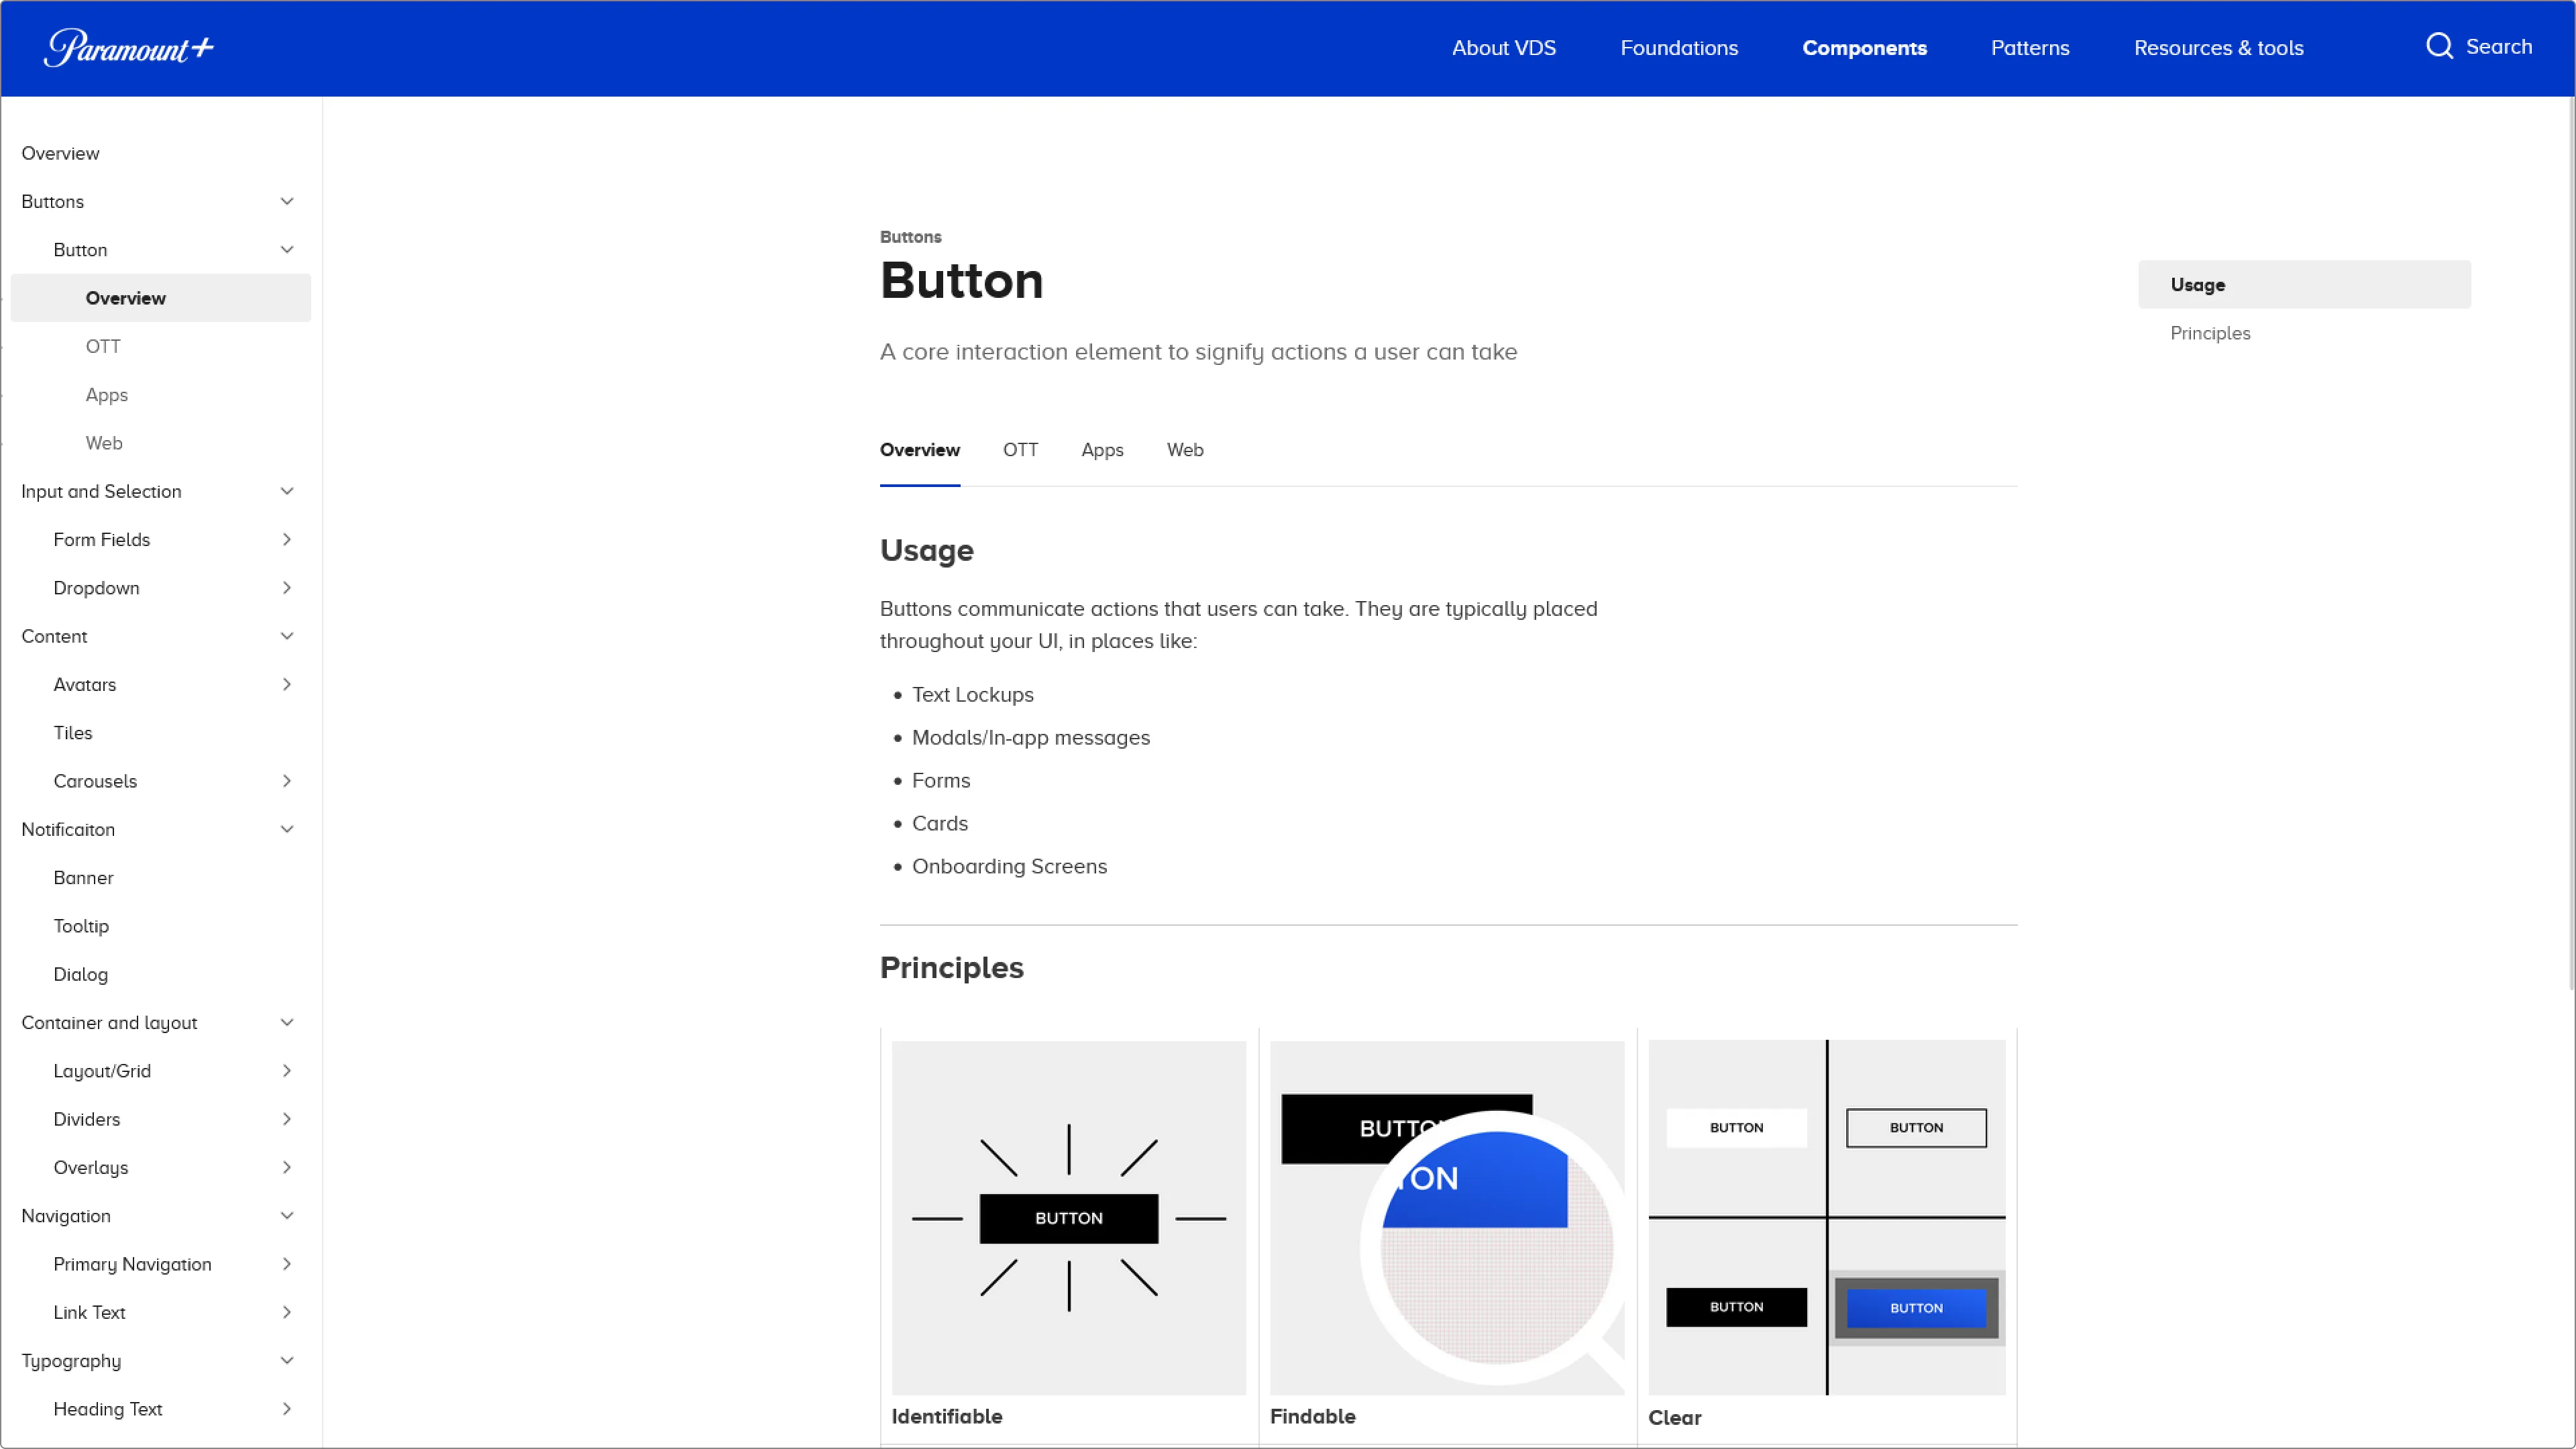The width and height of the screenshot is (2576, 1449).
Task: Expand the Primary Navigation chevron
Action: click(x=287, y=1264)
